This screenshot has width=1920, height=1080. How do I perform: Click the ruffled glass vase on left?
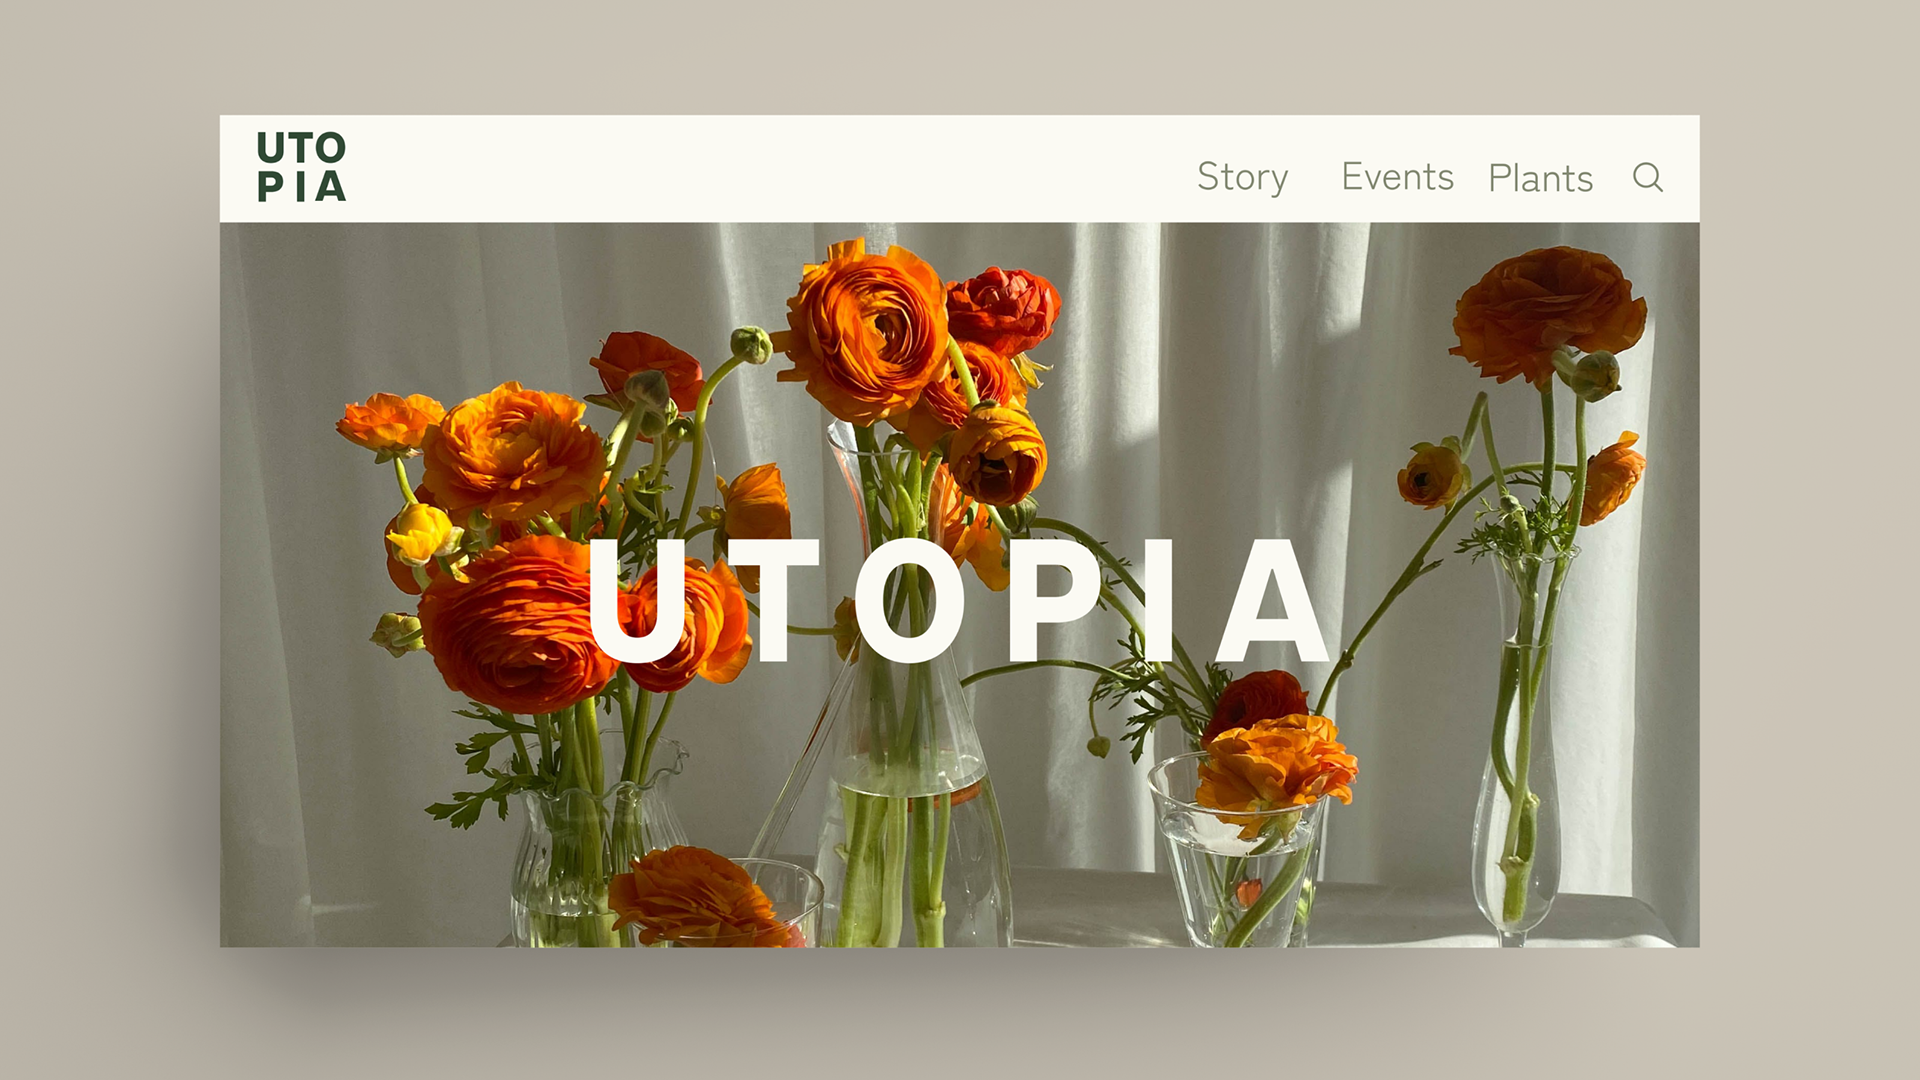point(598,845)
